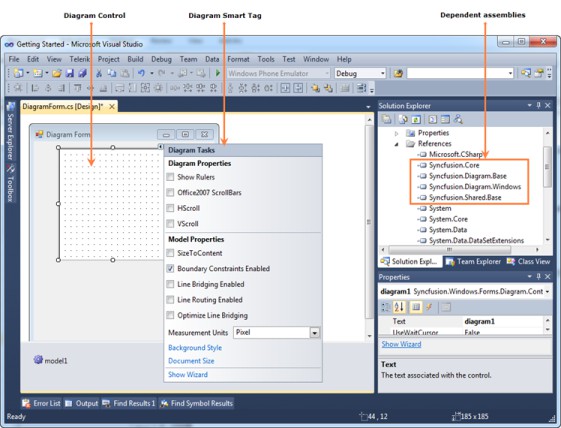561x428 pixels.
Task: Open the Undo history dropdown arrow
Action: [151, 73]
